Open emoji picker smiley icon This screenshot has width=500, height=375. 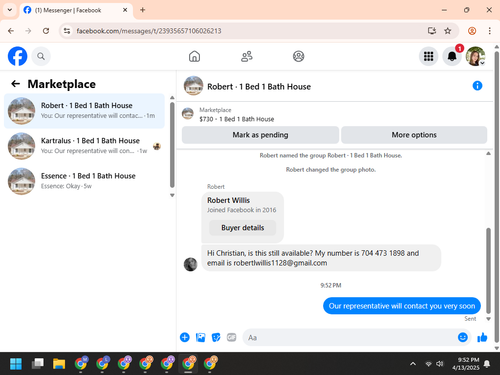pos(462,337)
